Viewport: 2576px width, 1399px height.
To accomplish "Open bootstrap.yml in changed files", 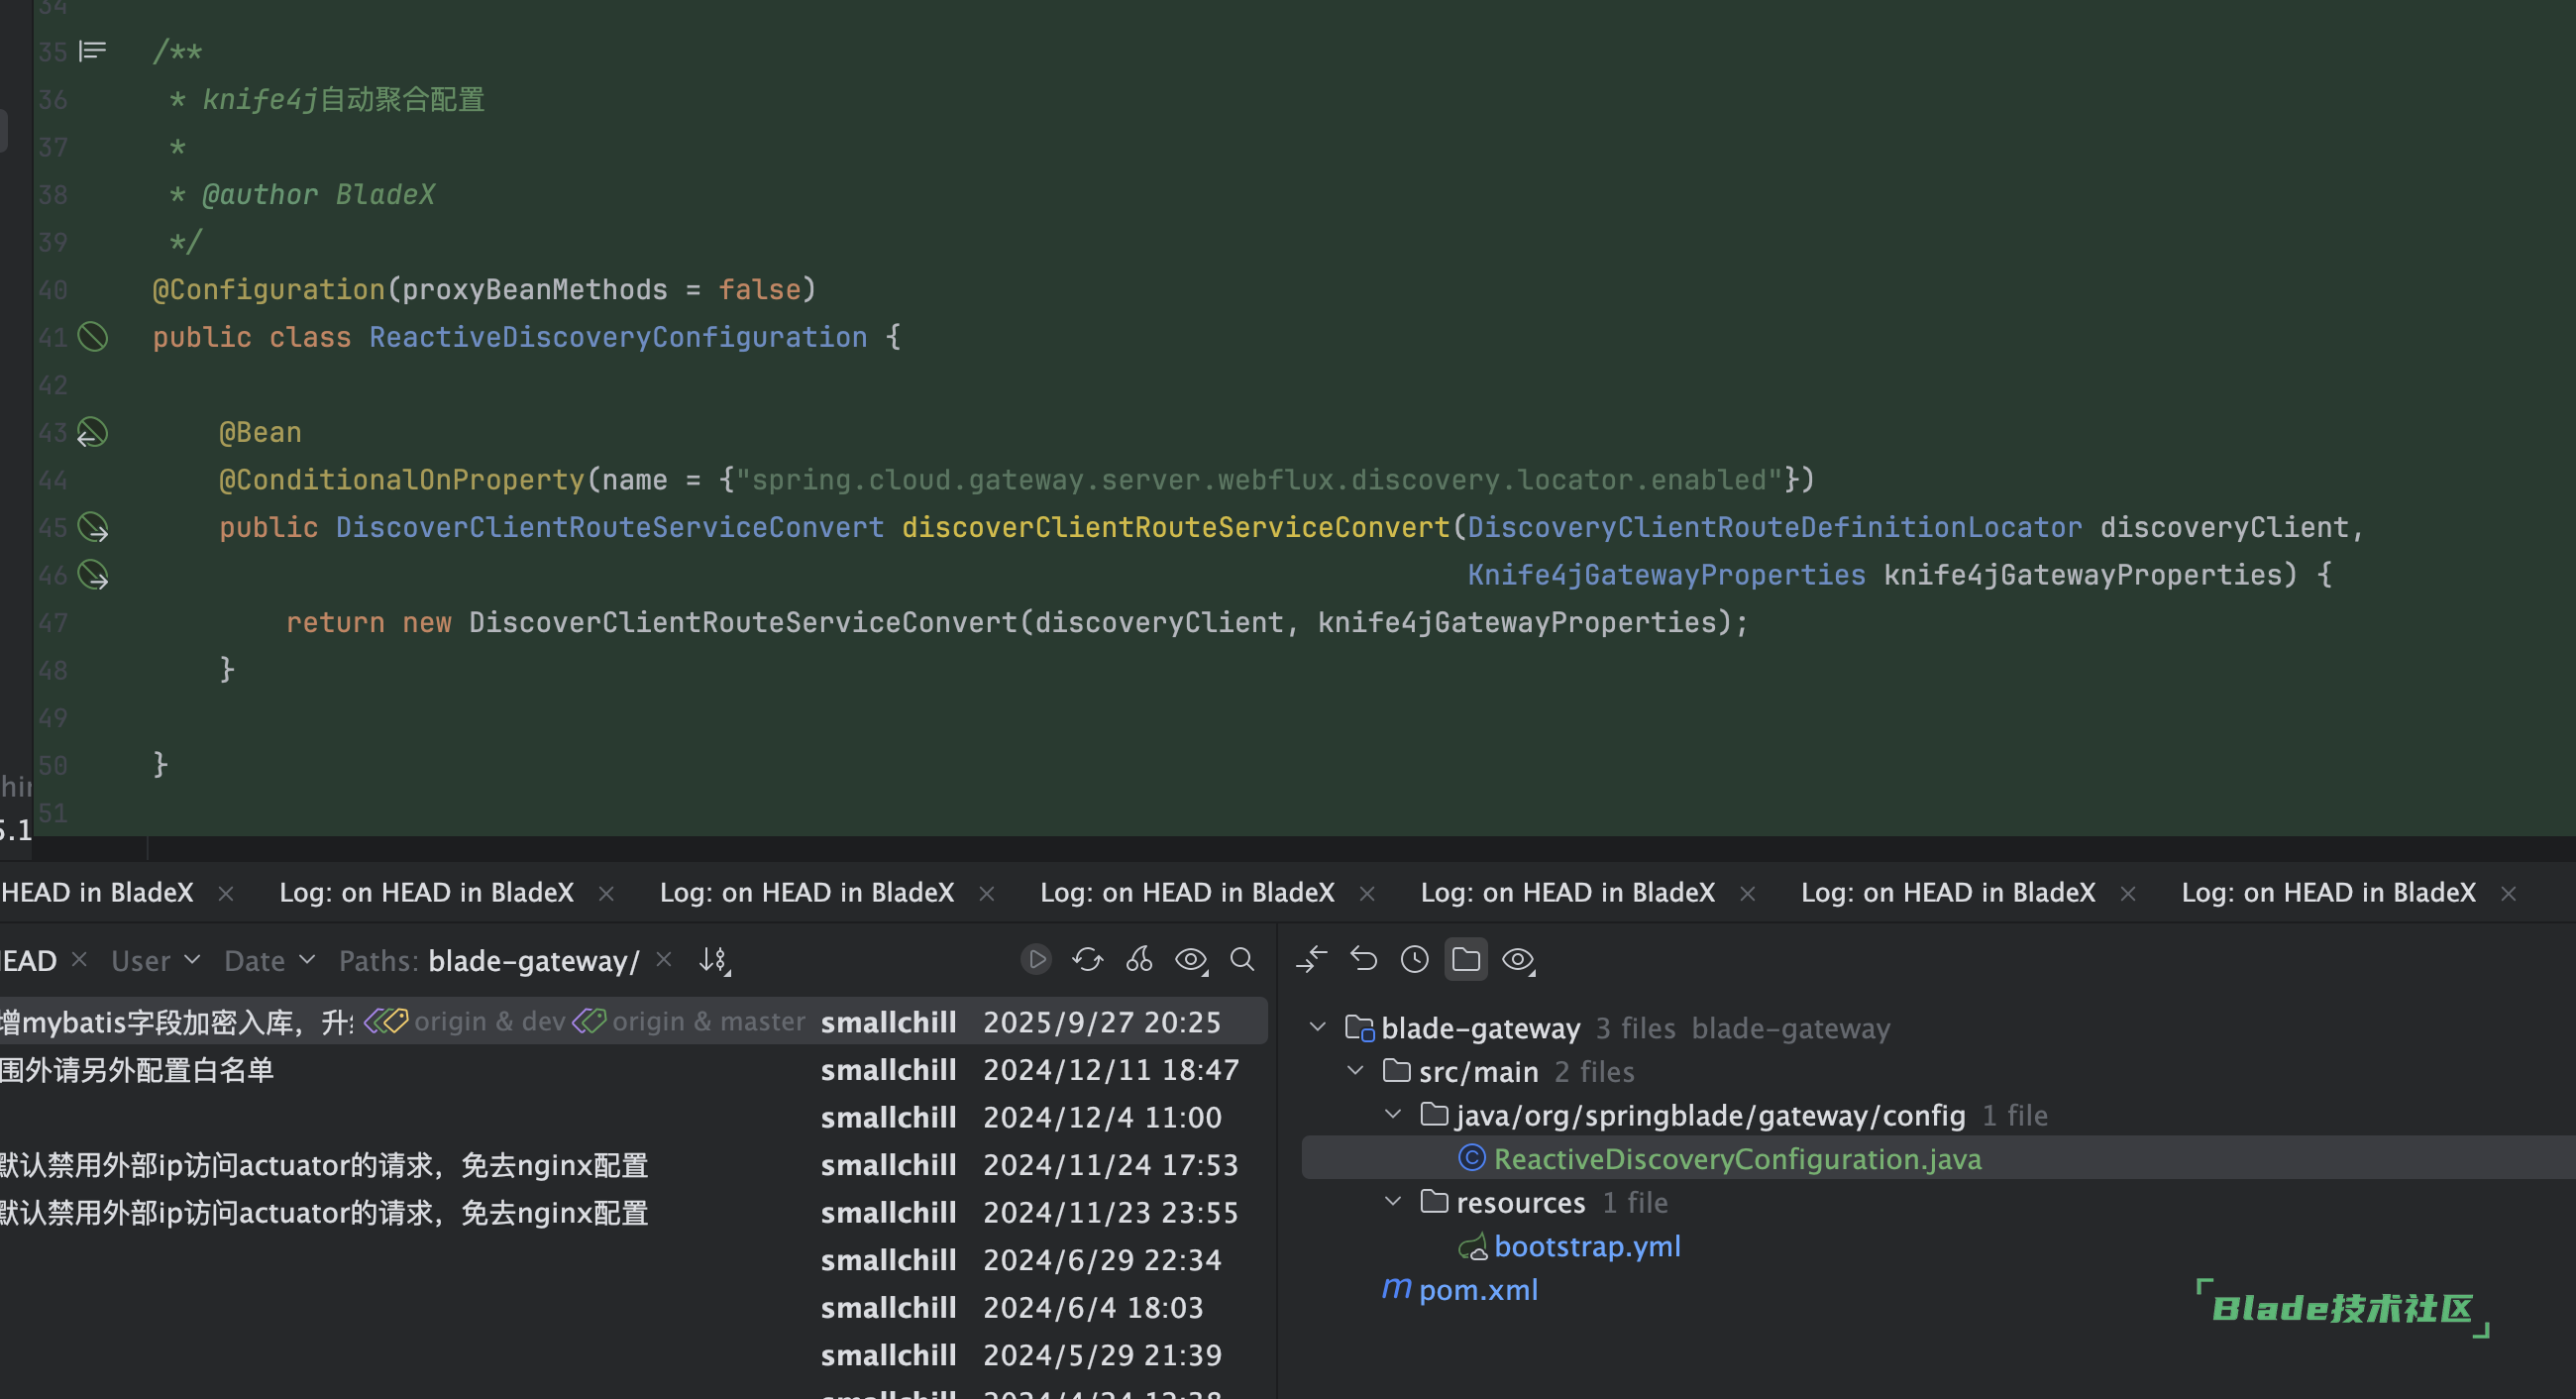I will click(x=1586, y=1246).
